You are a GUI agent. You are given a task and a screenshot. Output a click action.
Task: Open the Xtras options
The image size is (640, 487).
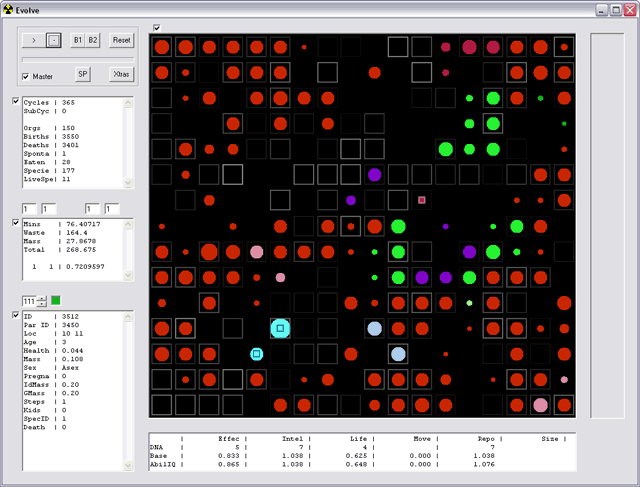pyautogui.click(x=122, y=74)
